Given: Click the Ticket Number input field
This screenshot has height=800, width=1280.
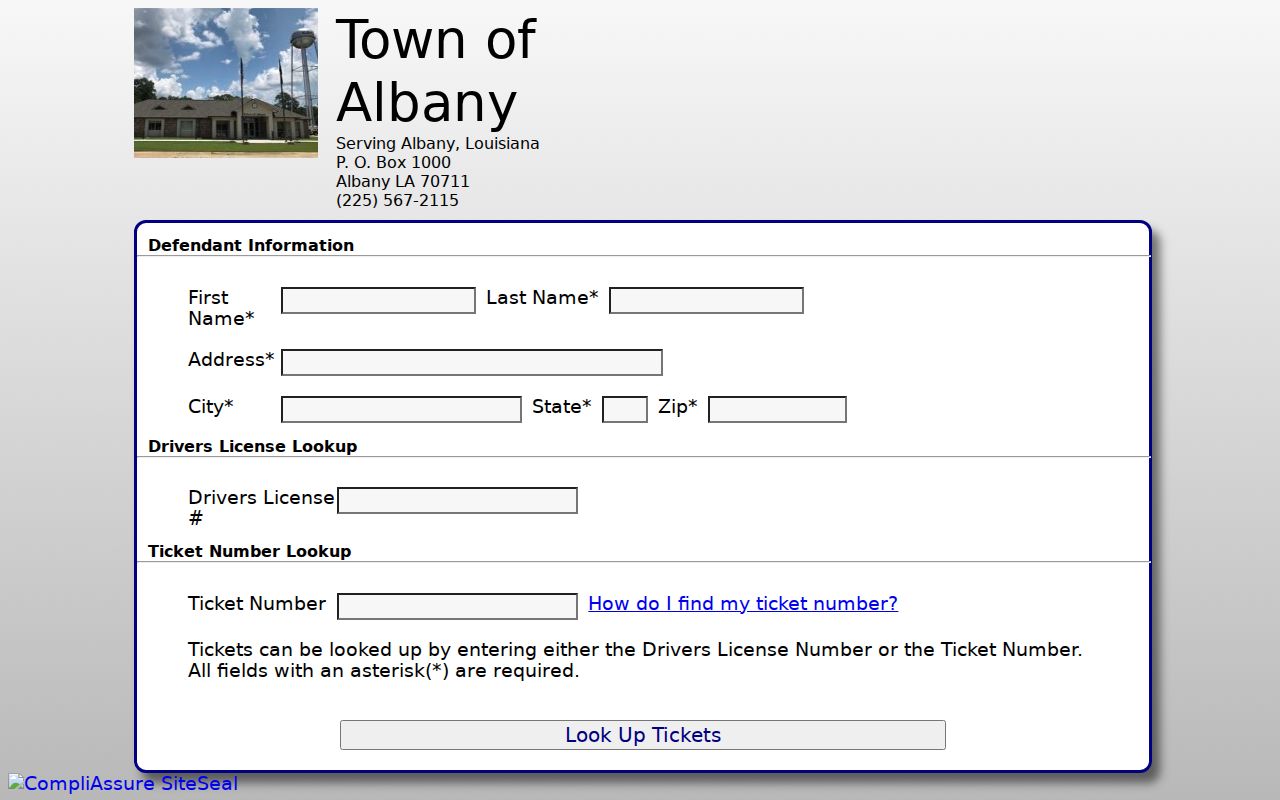Looking at the screenshot, I should tap(457, 606).
